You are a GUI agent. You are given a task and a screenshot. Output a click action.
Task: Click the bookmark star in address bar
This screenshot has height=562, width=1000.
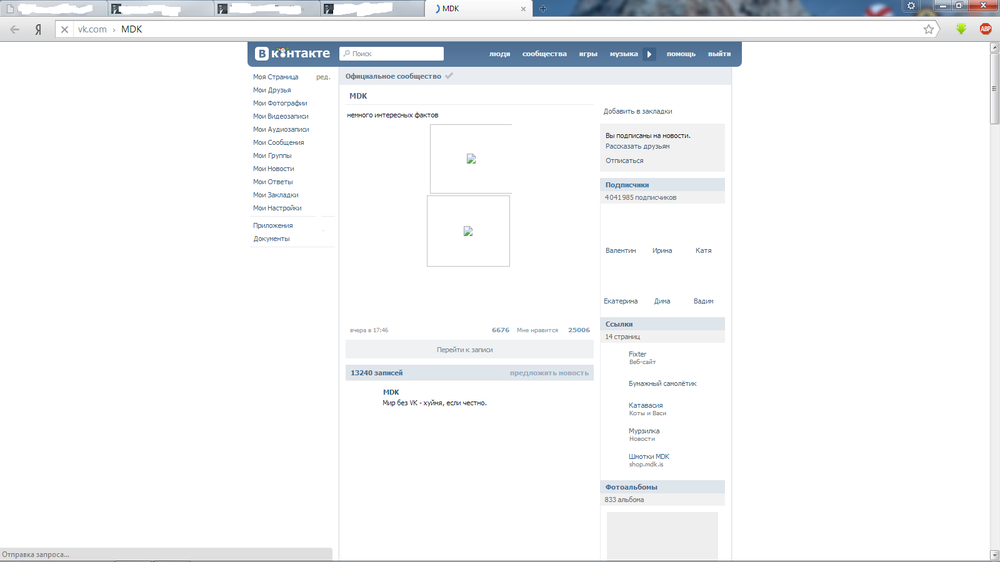click(x=929, y=29)
